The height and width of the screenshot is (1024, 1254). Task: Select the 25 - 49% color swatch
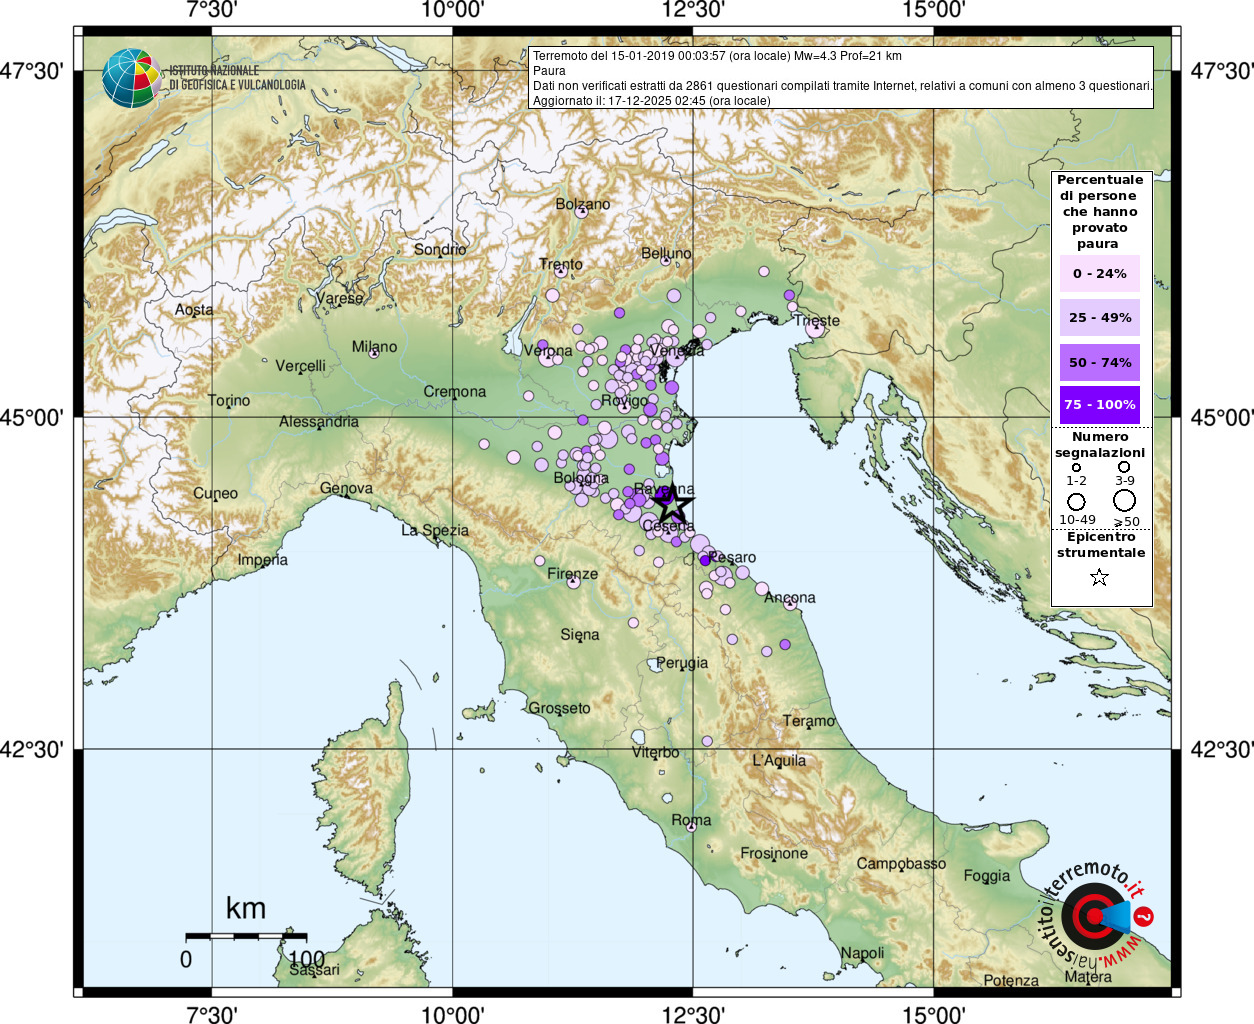pyautogui.click(x=1099, y=317)
